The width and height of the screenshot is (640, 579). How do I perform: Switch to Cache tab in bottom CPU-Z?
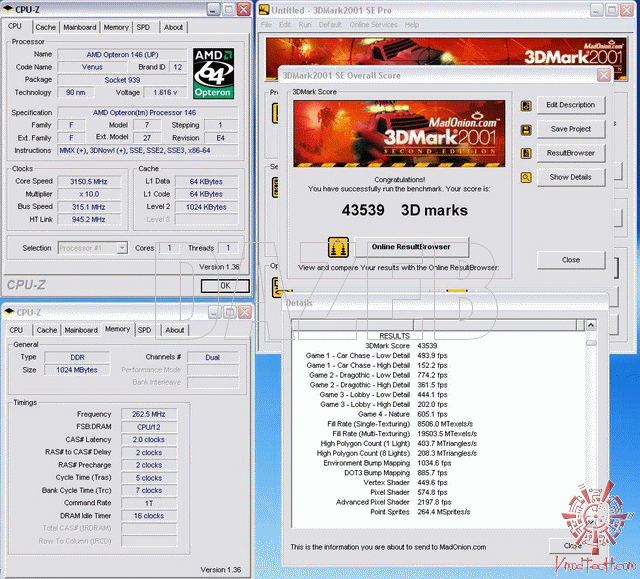tap(47, 330)
